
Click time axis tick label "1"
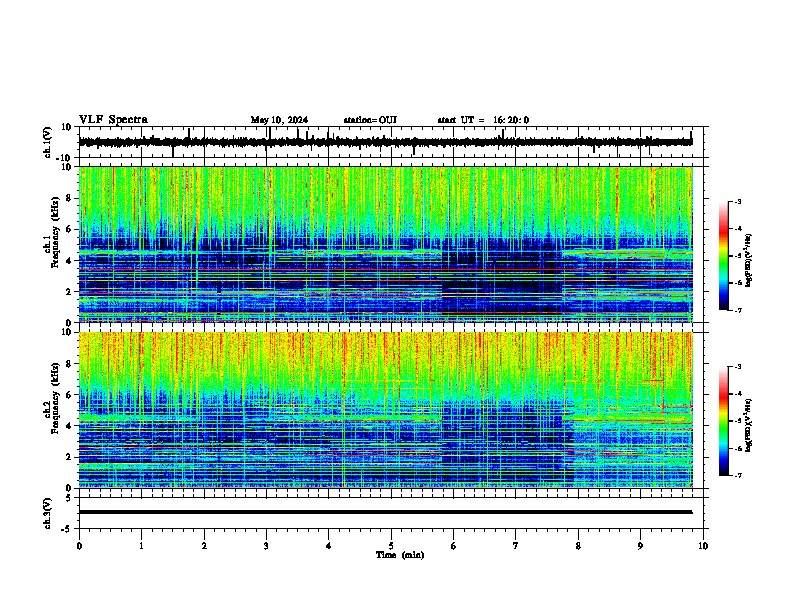tap(141, 546)
